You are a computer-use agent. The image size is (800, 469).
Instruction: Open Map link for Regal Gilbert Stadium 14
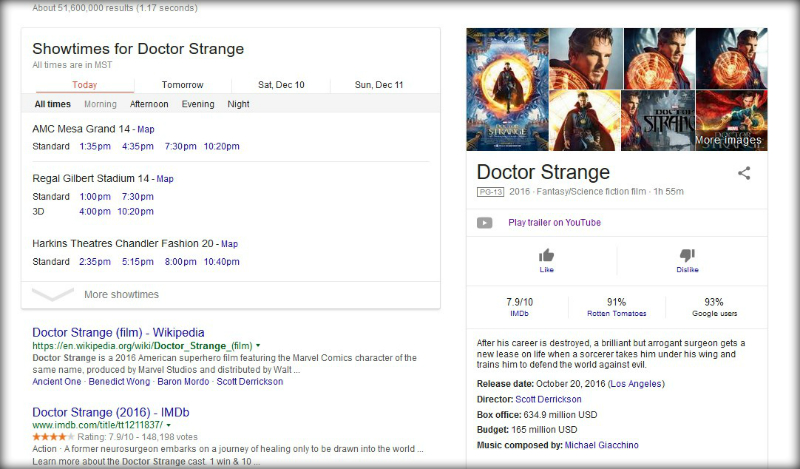[165, 179]
